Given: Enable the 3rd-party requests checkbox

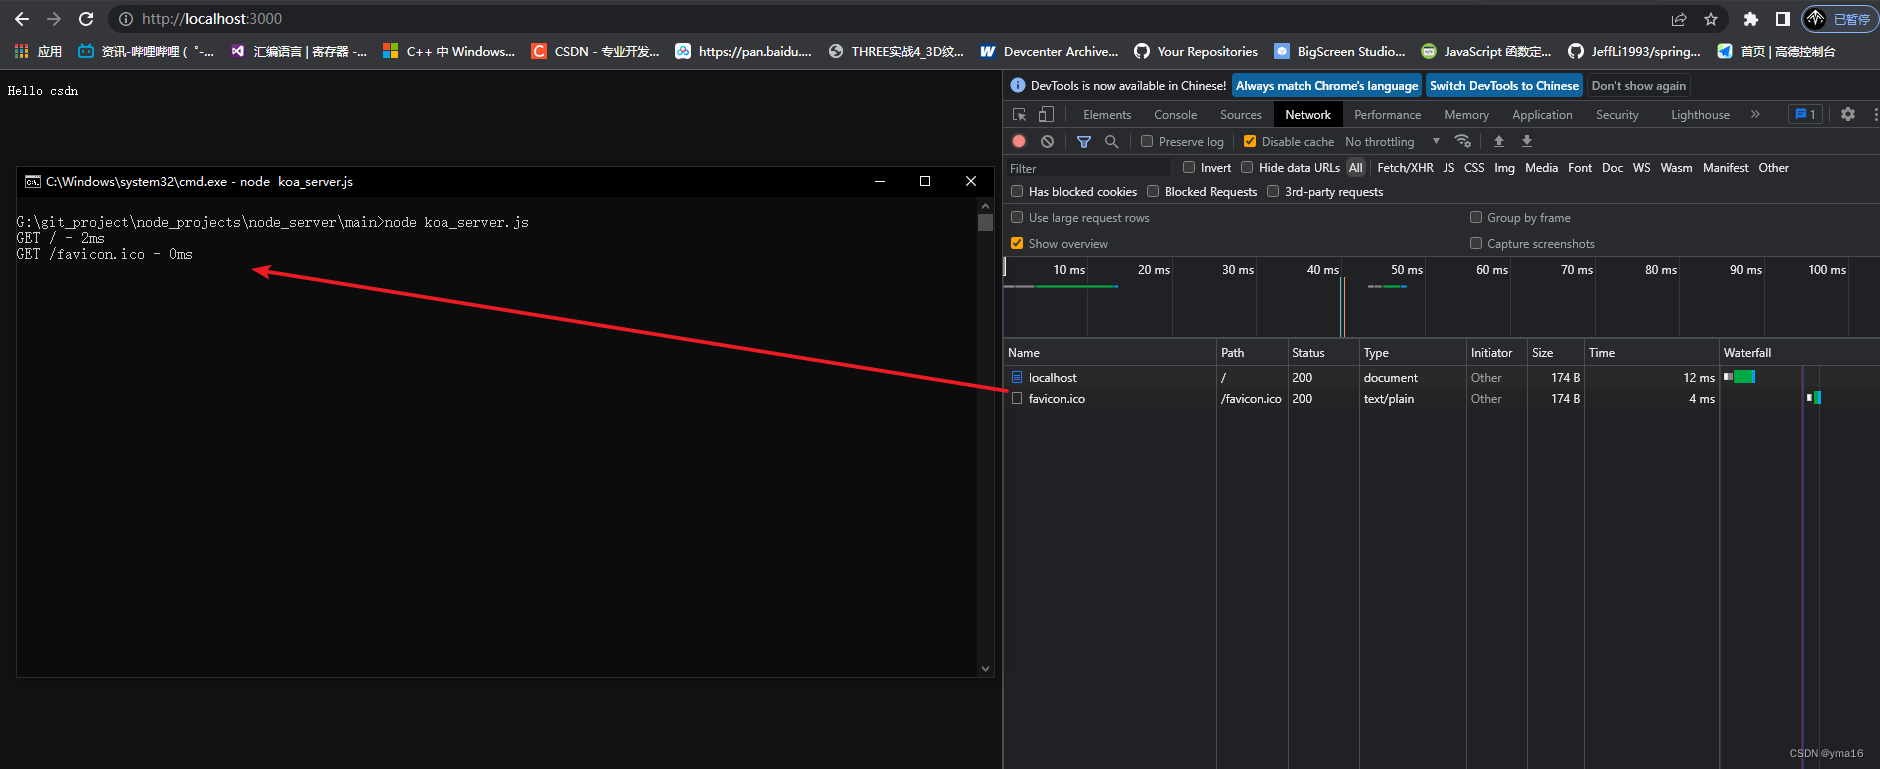Looking at the screenshot, I should [1273, 191].
